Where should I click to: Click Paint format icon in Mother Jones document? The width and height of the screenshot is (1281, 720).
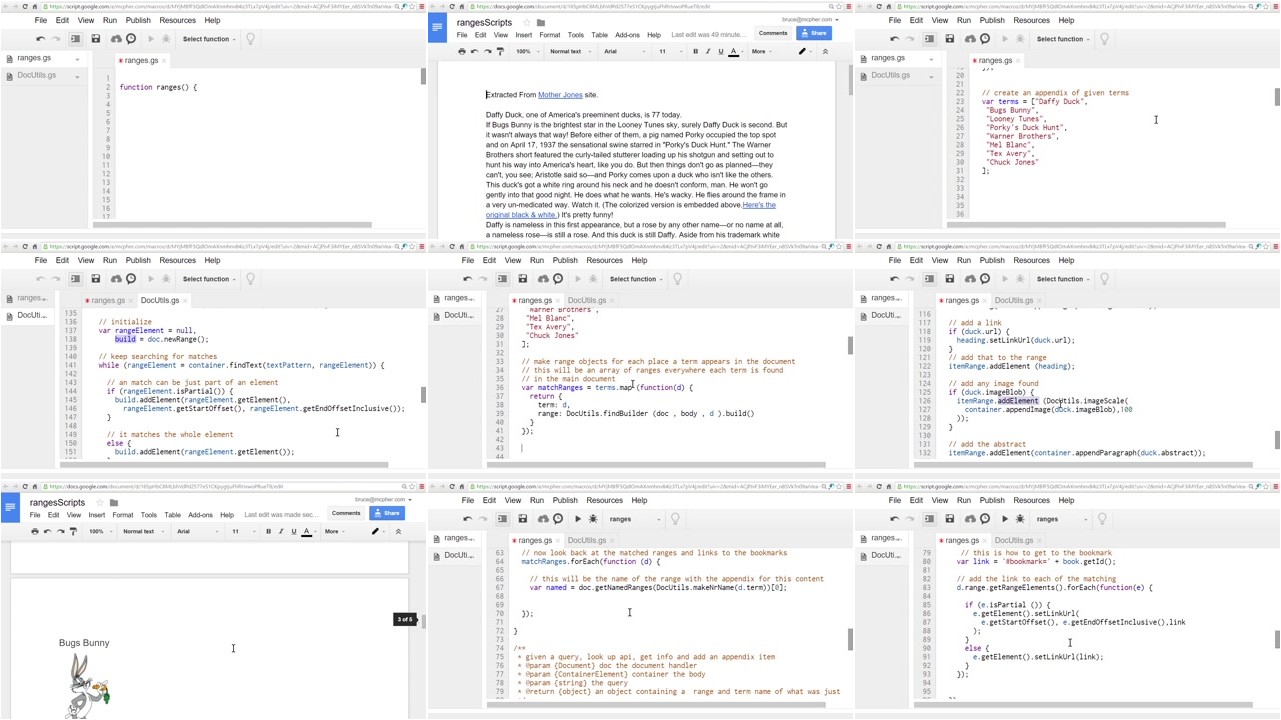[500, 51]
